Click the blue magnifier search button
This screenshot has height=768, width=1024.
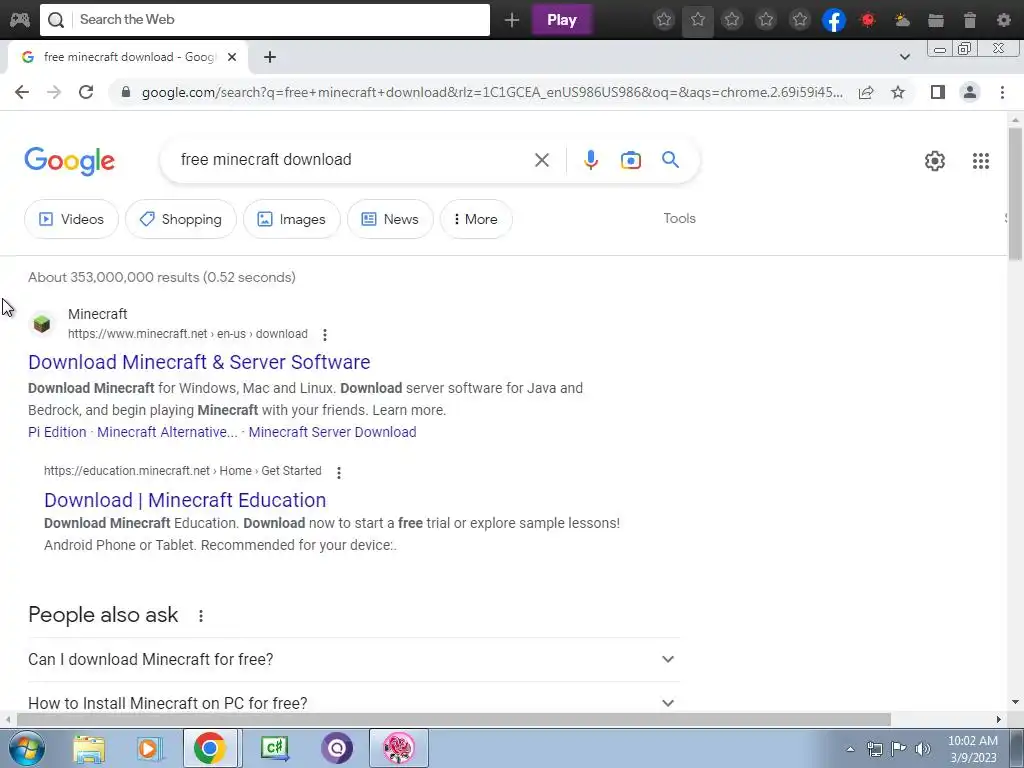pos(670,159)
